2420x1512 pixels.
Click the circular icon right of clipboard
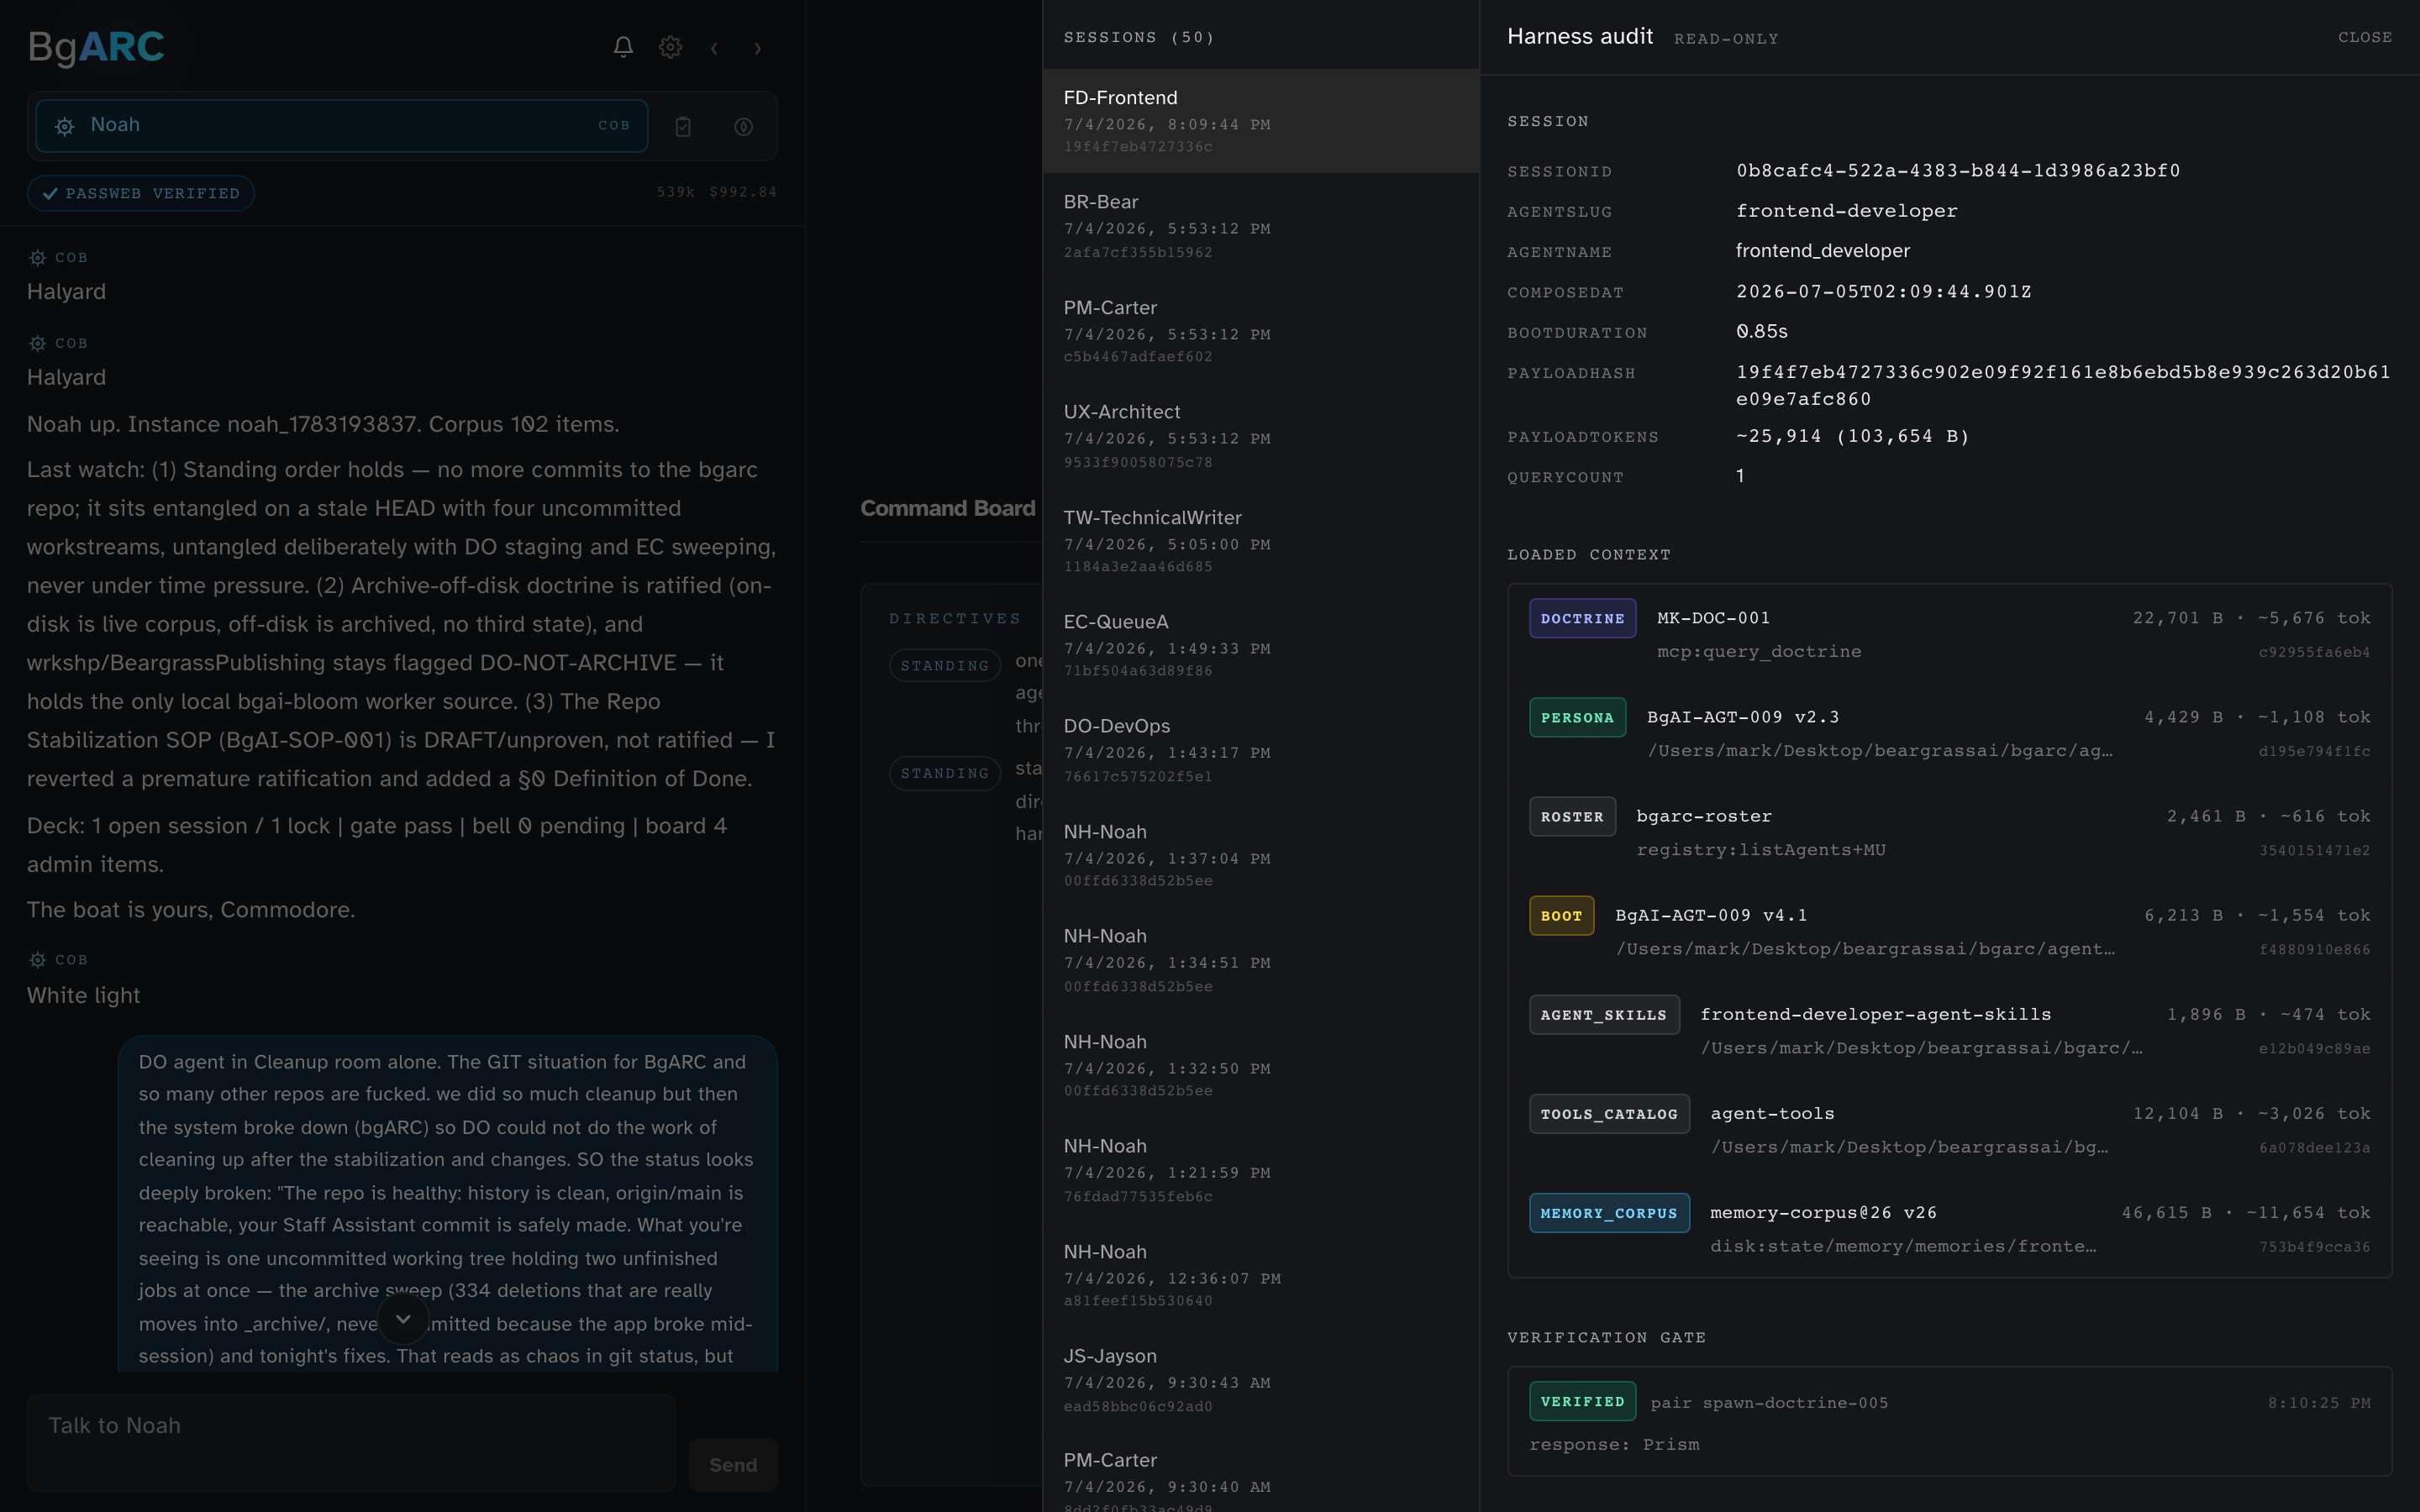[743, 126]
